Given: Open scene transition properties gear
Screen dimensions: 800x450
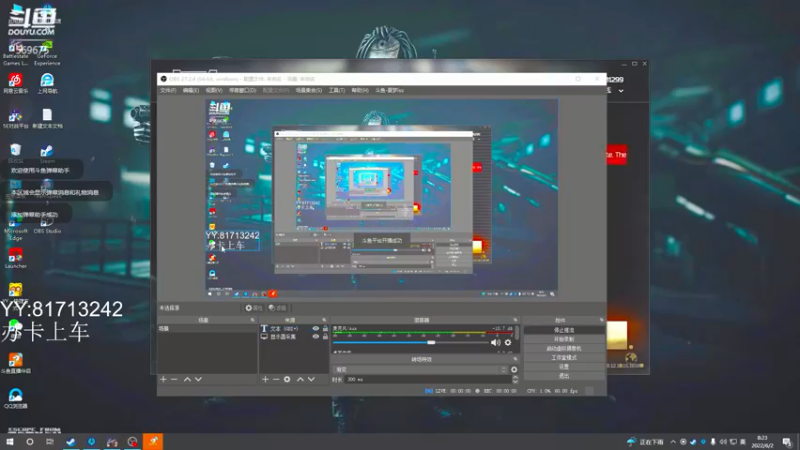Looking at the screenshot, I should [514, 369].
